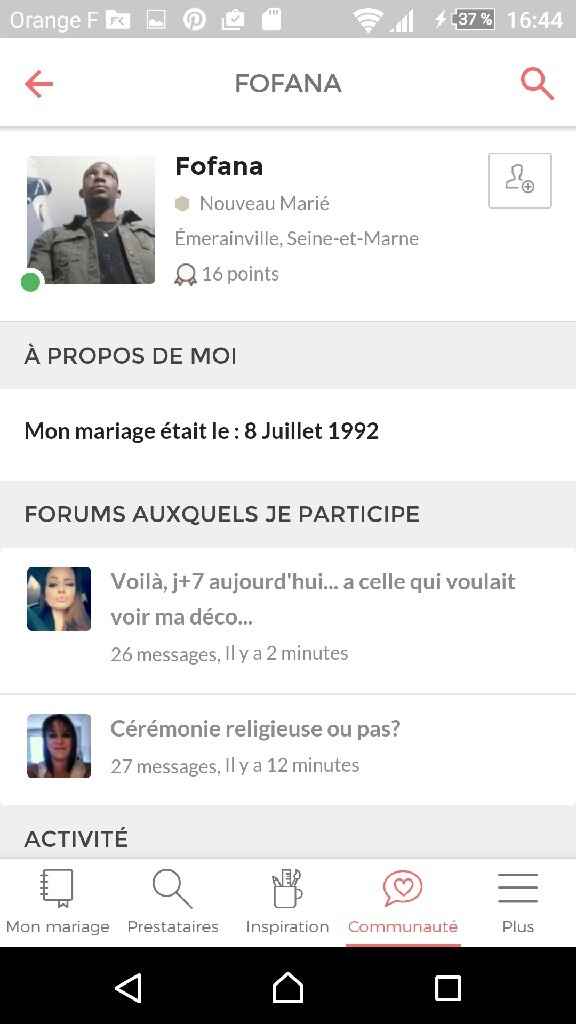Tap the back arrow to leave Fofana's profile
Viewport: 576px width, 1024px height.
tap(38, 84)
